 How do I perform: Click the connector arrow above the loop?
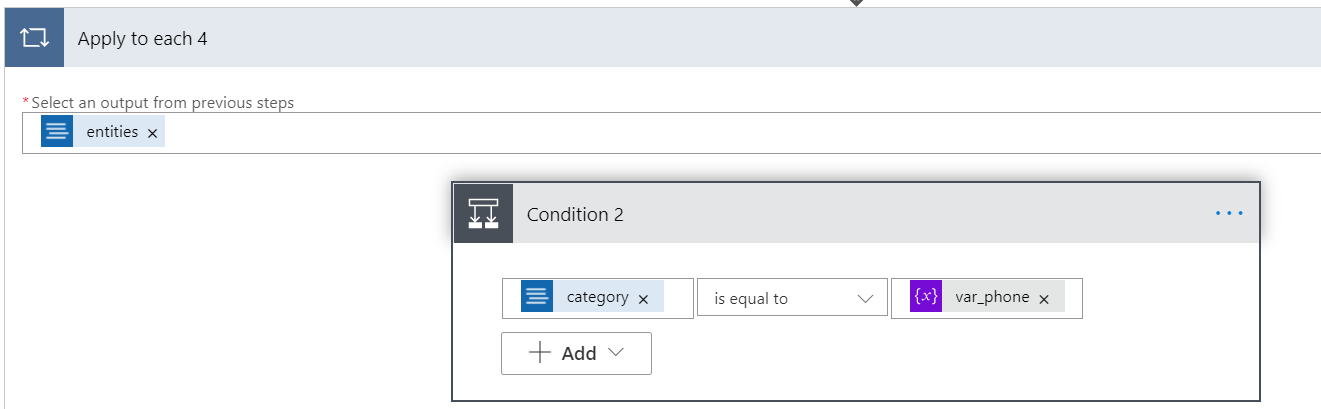[856, 3]
